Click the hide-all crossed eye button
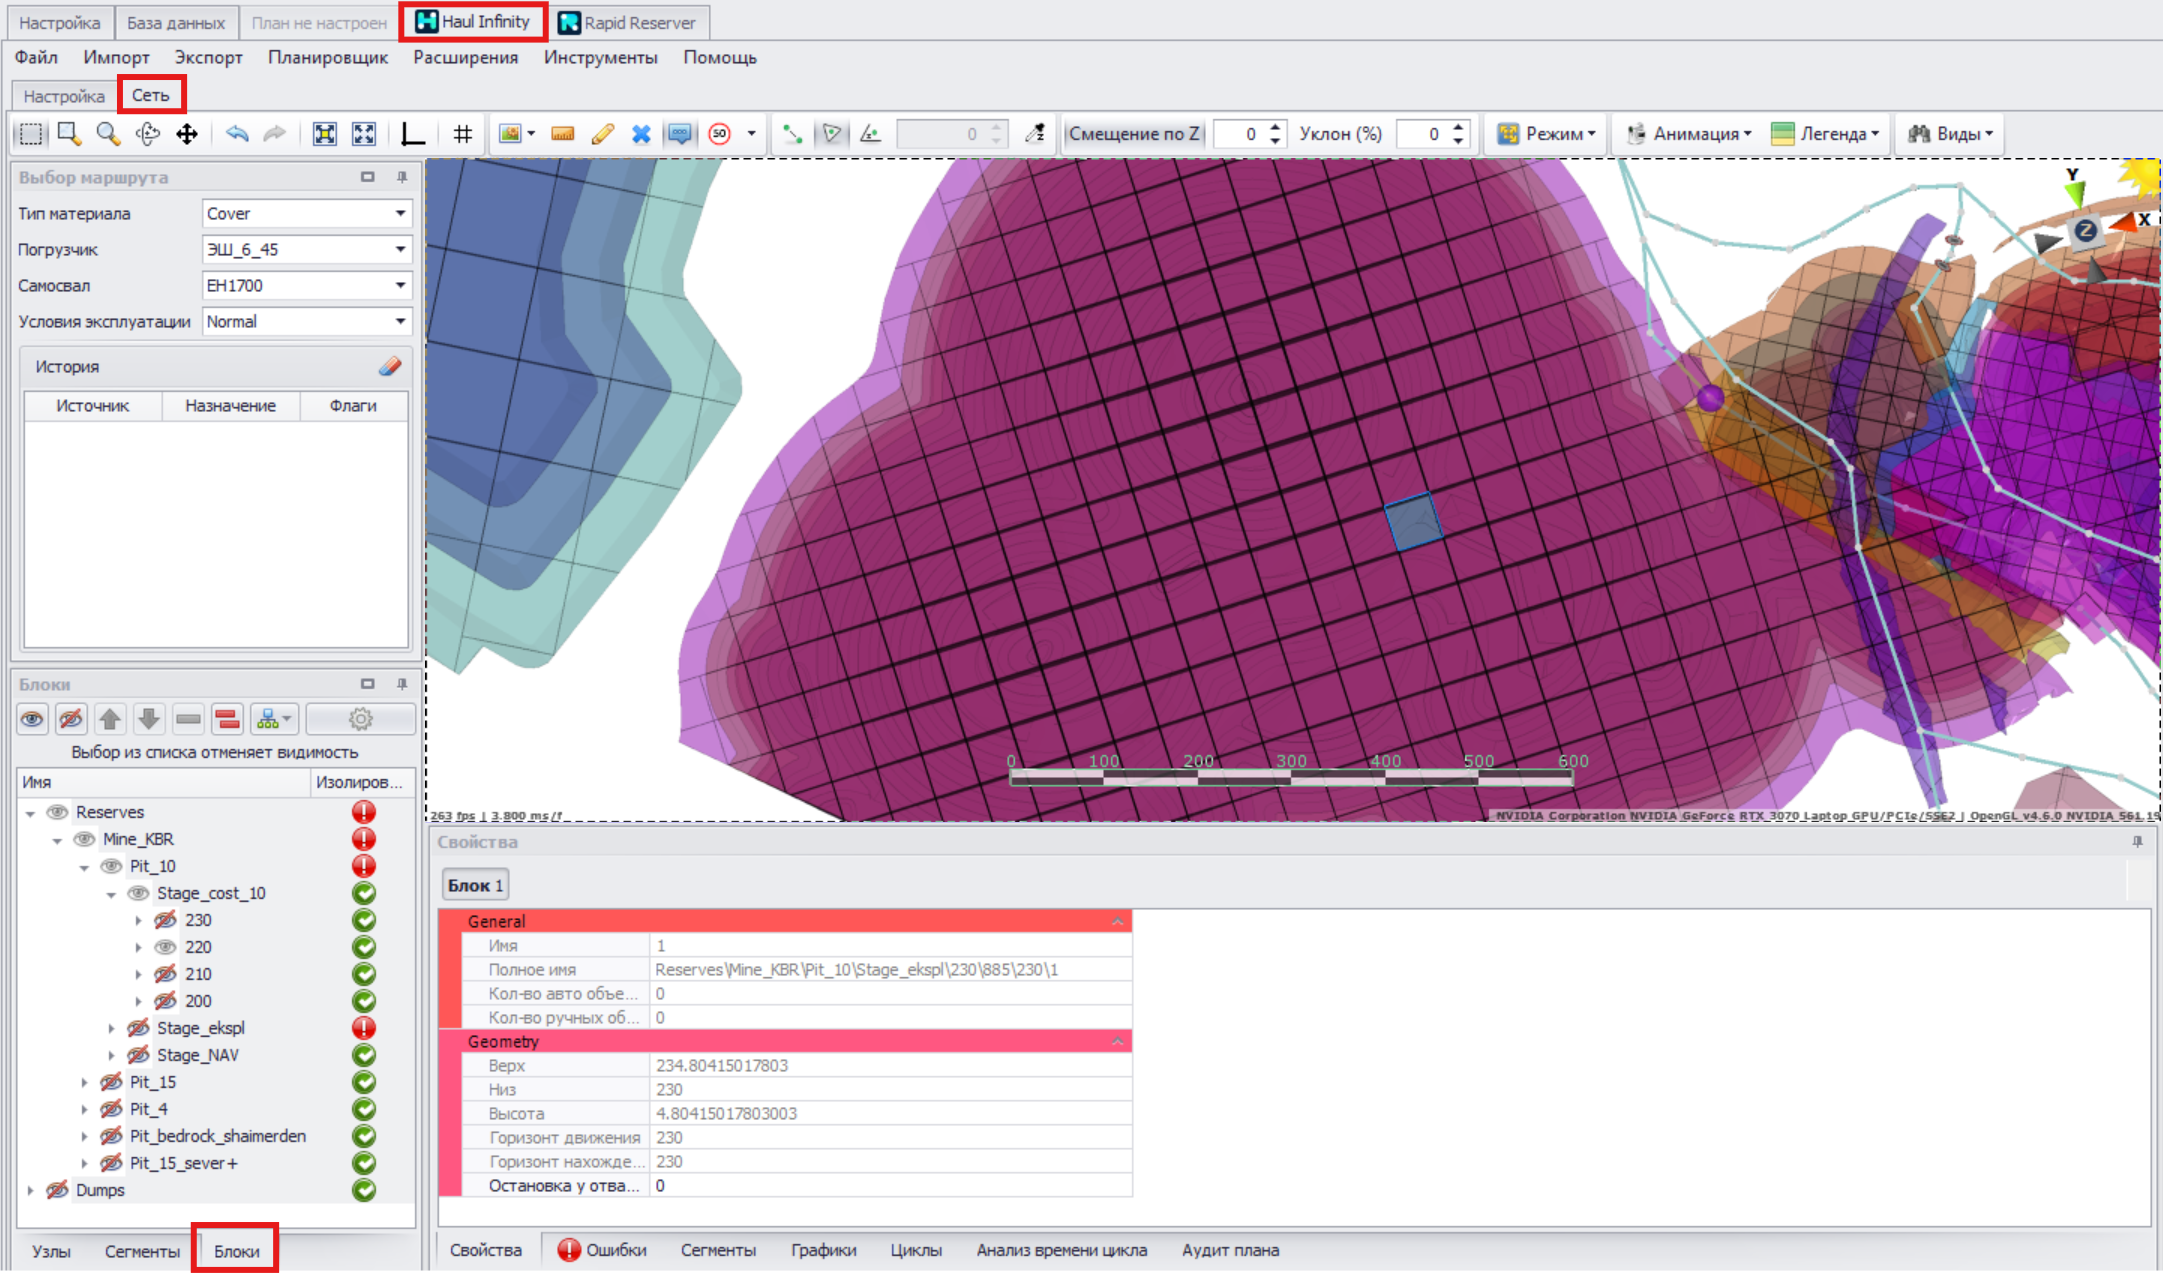The width and height of the screenshot is (2163, 1273). pyautogui.click(x=70, y=719)
